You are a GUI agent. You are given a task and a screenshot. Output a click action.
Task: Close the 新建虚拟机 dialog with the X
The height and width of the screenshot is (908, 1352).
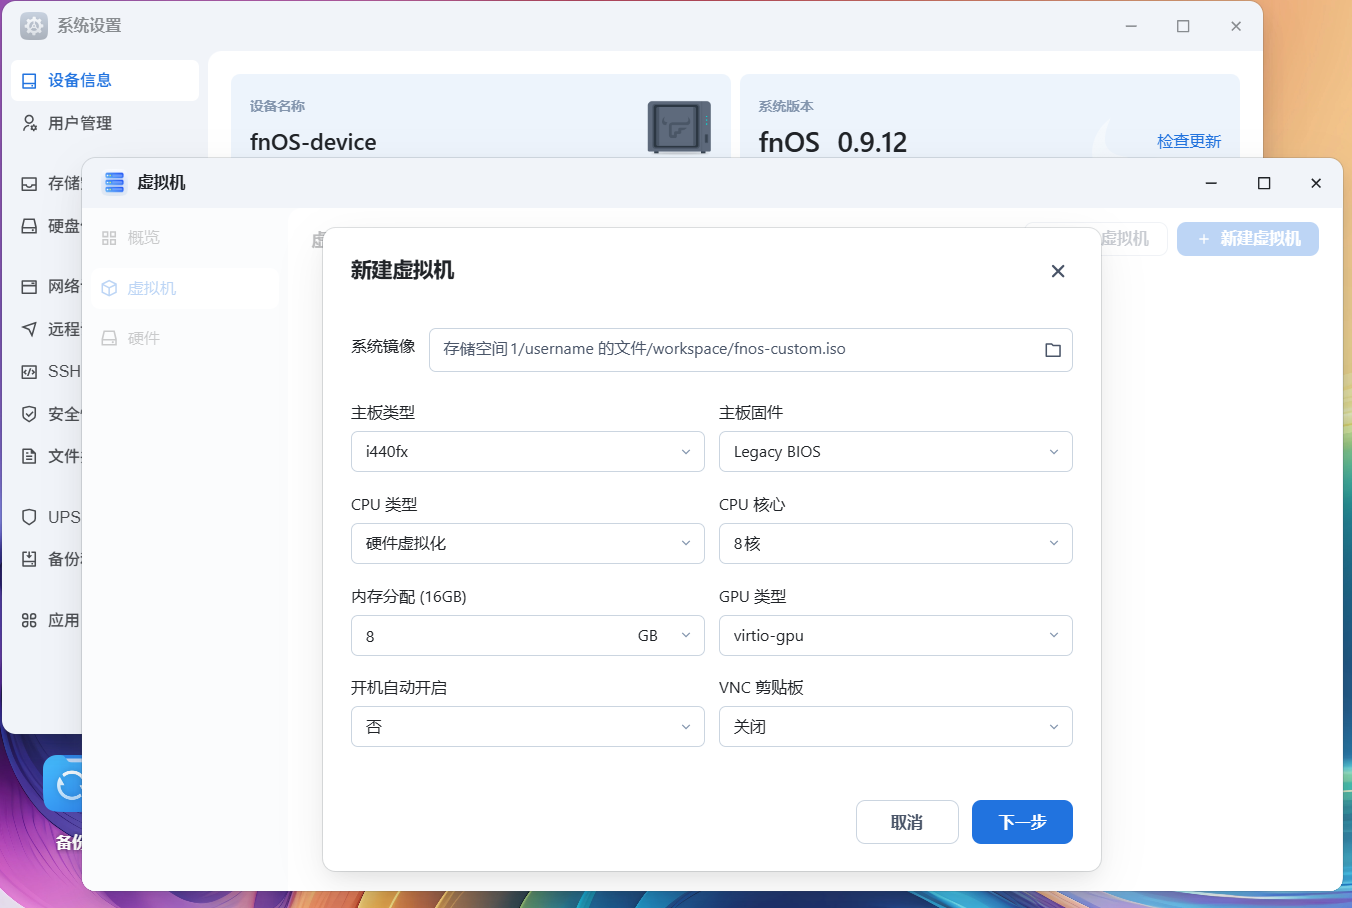point(1058,271)
